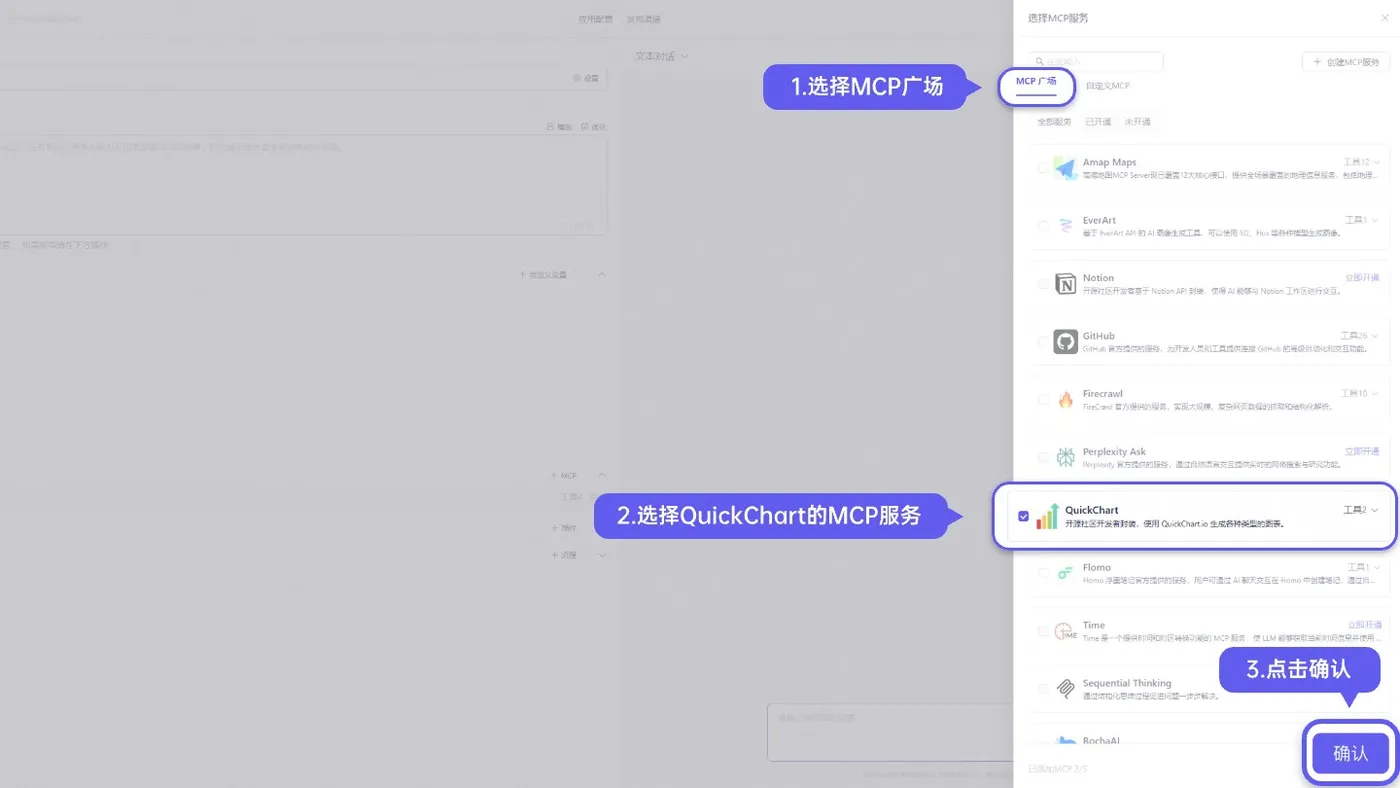Open 应用配置 tab in background page
The height and width of the screenshot is (788, 1400).
point(595,19)
